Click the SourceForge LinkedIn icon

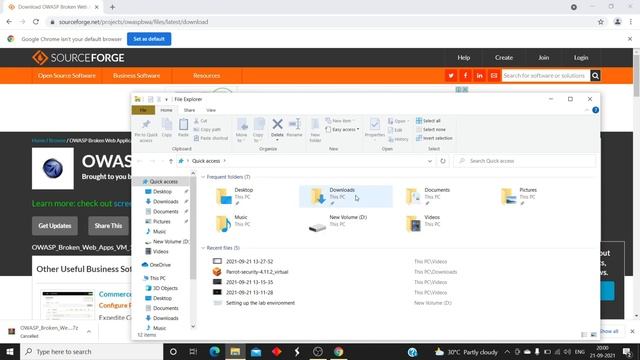479,76
